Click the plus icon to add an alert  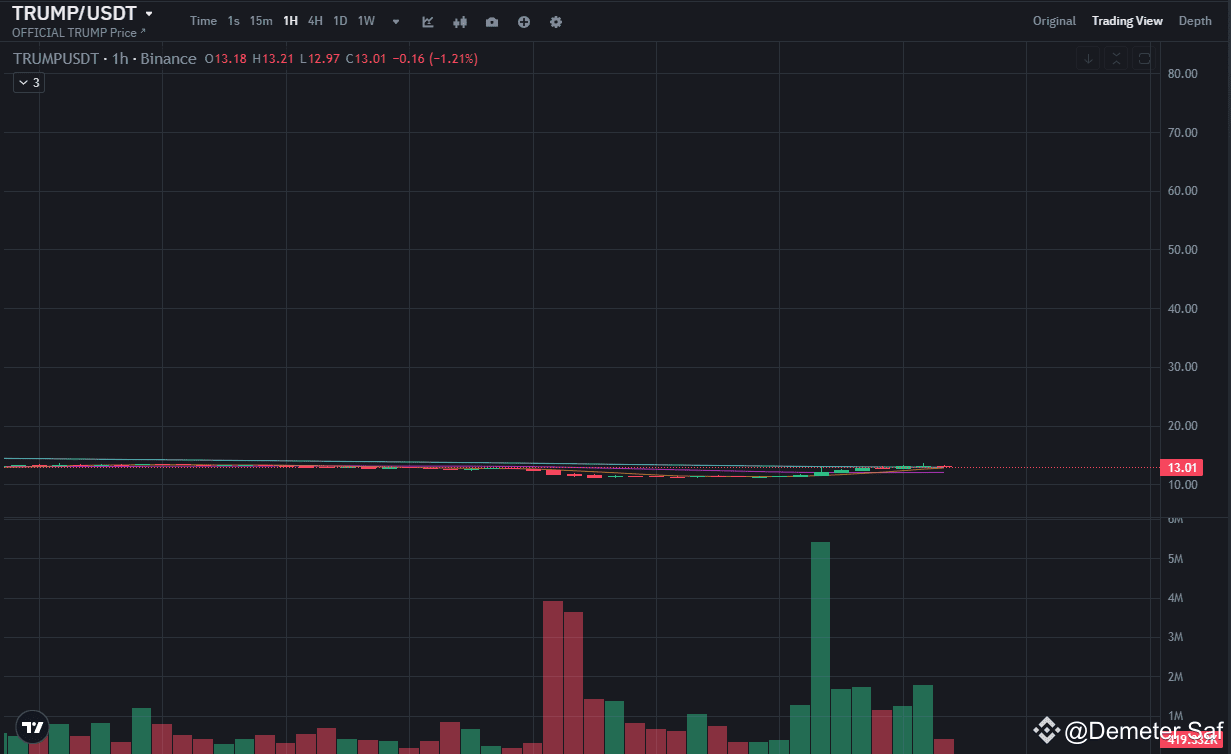point(523,21)
